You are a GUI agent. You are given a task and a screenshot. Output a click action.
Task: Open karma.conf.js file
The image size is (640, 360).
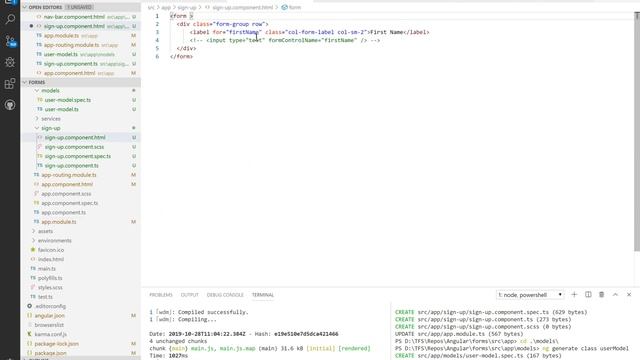coord(80,334)
